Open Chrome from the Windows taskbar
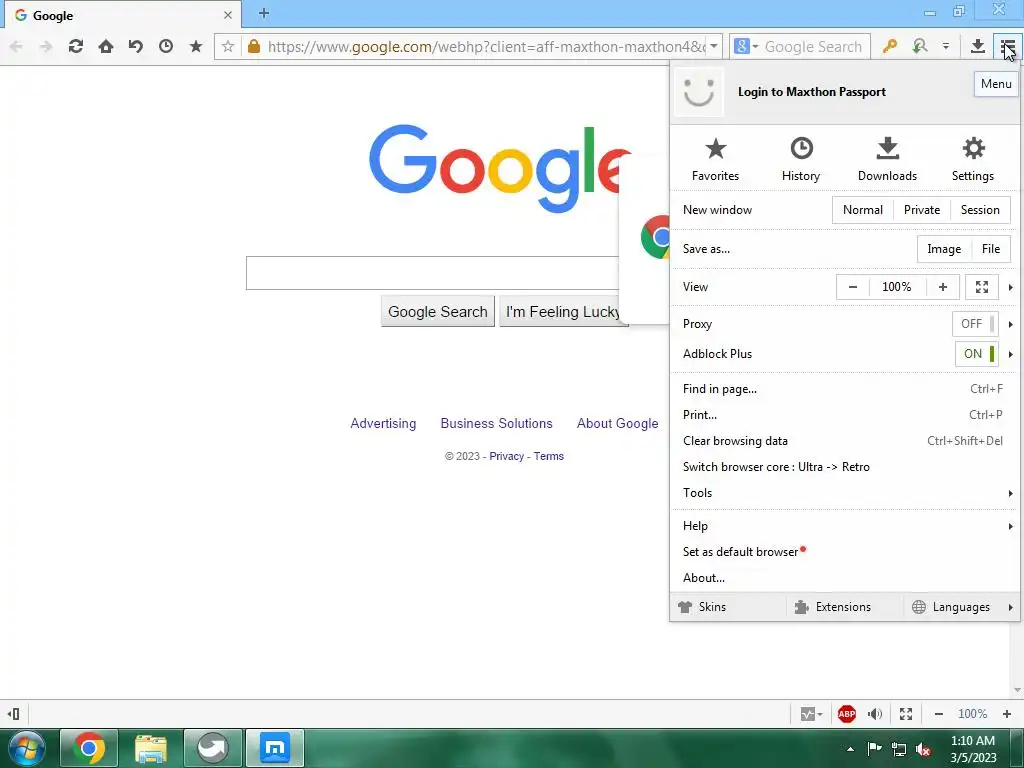The image size is (1024, 768). [89, 748]
